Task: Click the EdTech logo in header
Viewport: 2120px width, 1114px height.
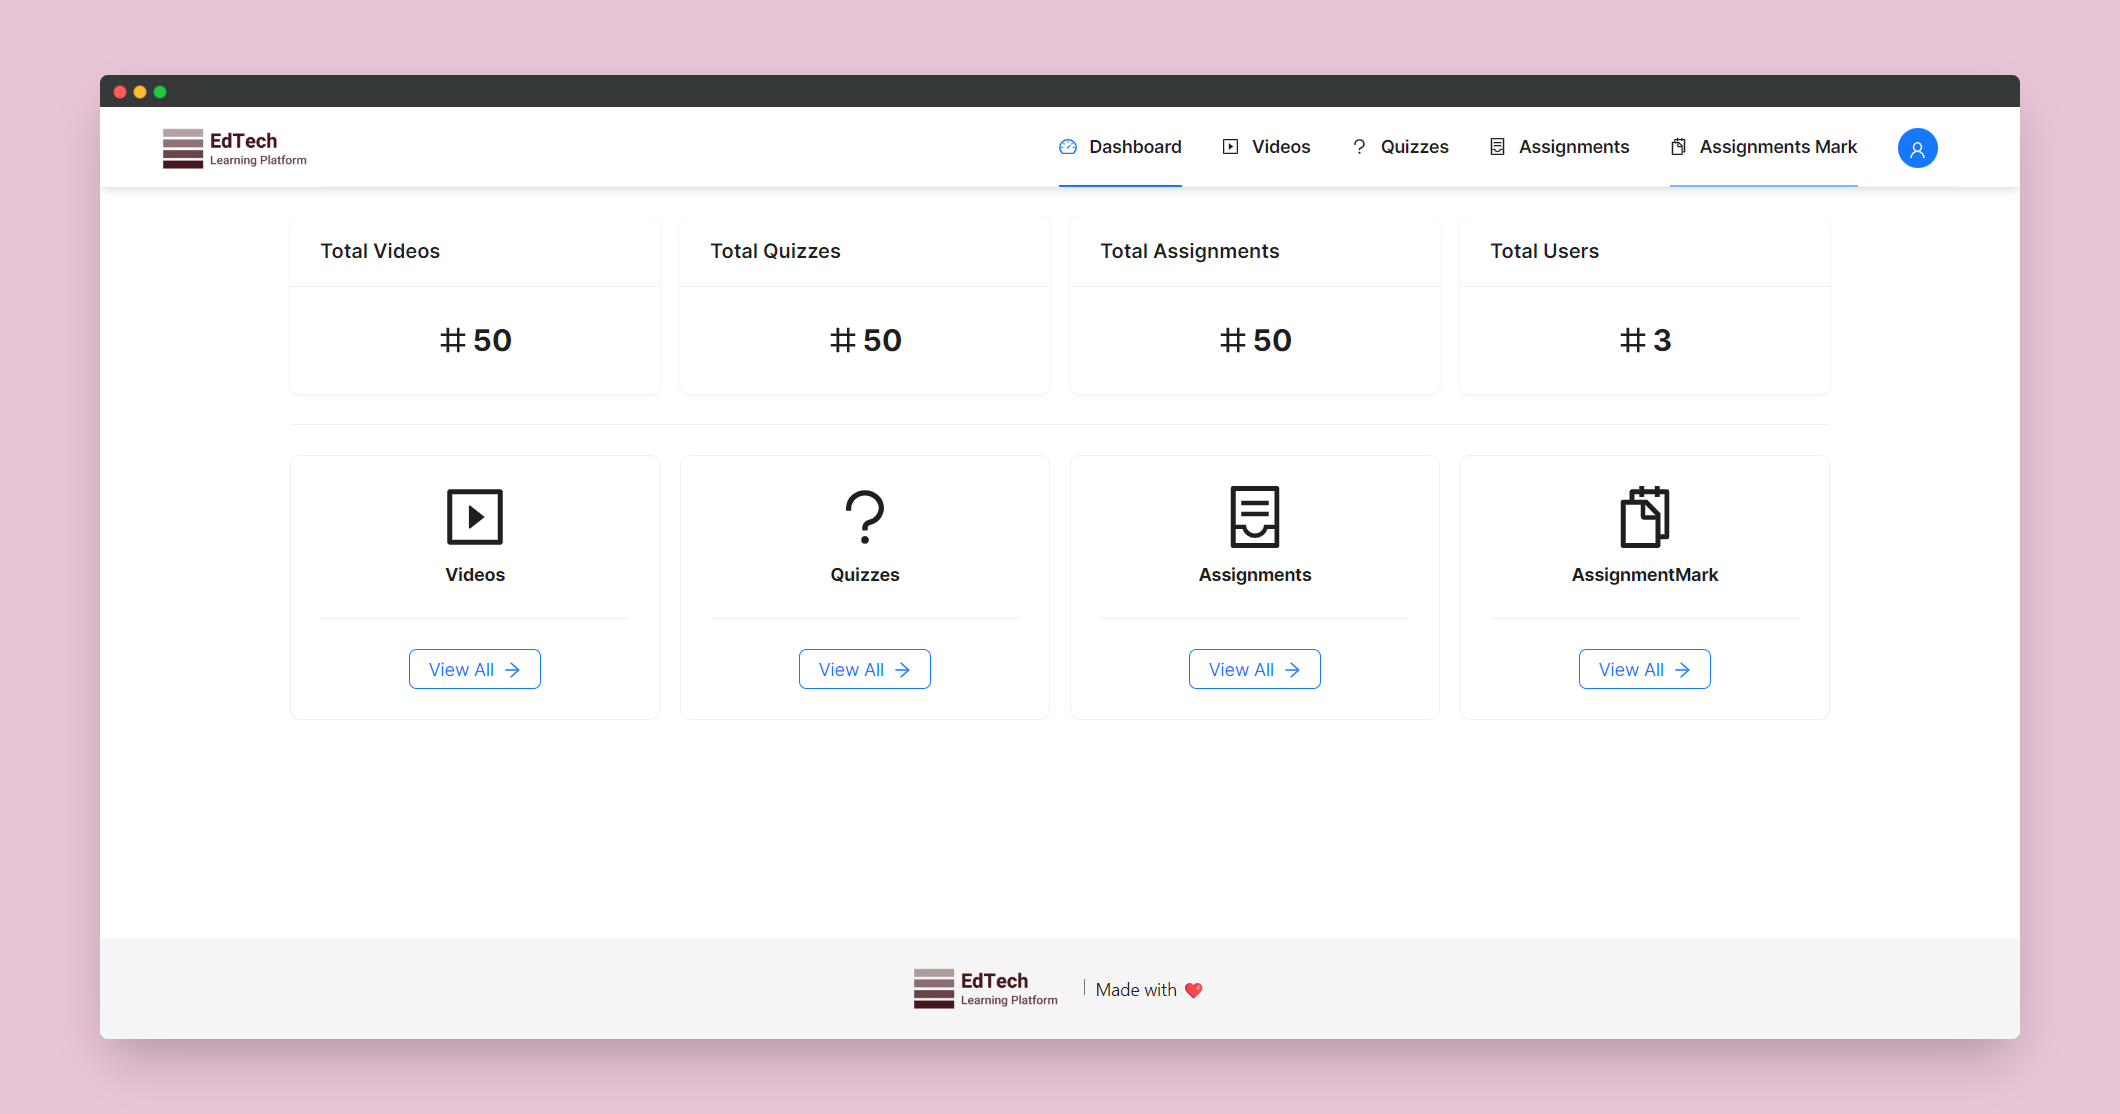Action: click(235, 148)
